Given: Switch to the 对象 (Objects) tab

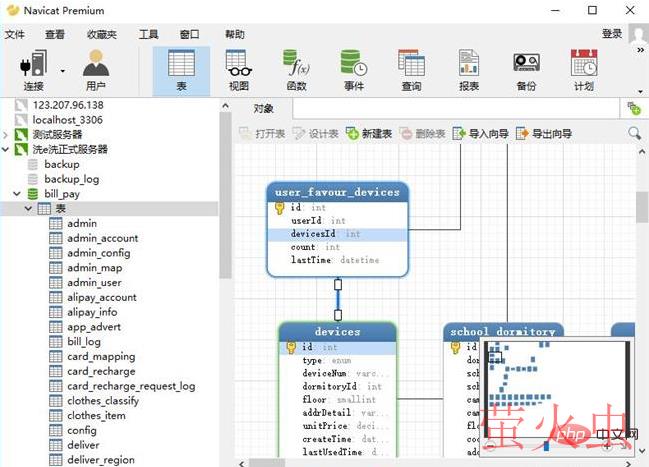Looking at the screenshot, I should tap(264, 108).
